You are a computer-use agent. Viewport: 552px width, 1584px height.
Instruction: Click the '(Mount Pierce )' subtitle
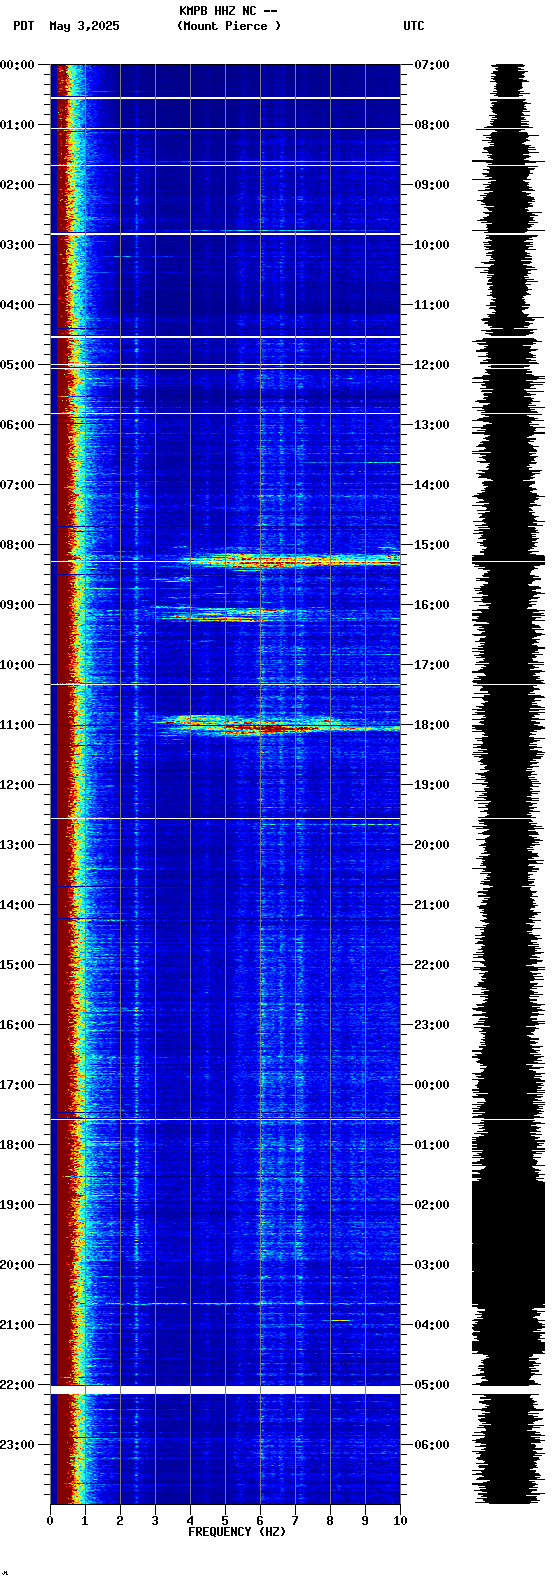pos(229,26)
